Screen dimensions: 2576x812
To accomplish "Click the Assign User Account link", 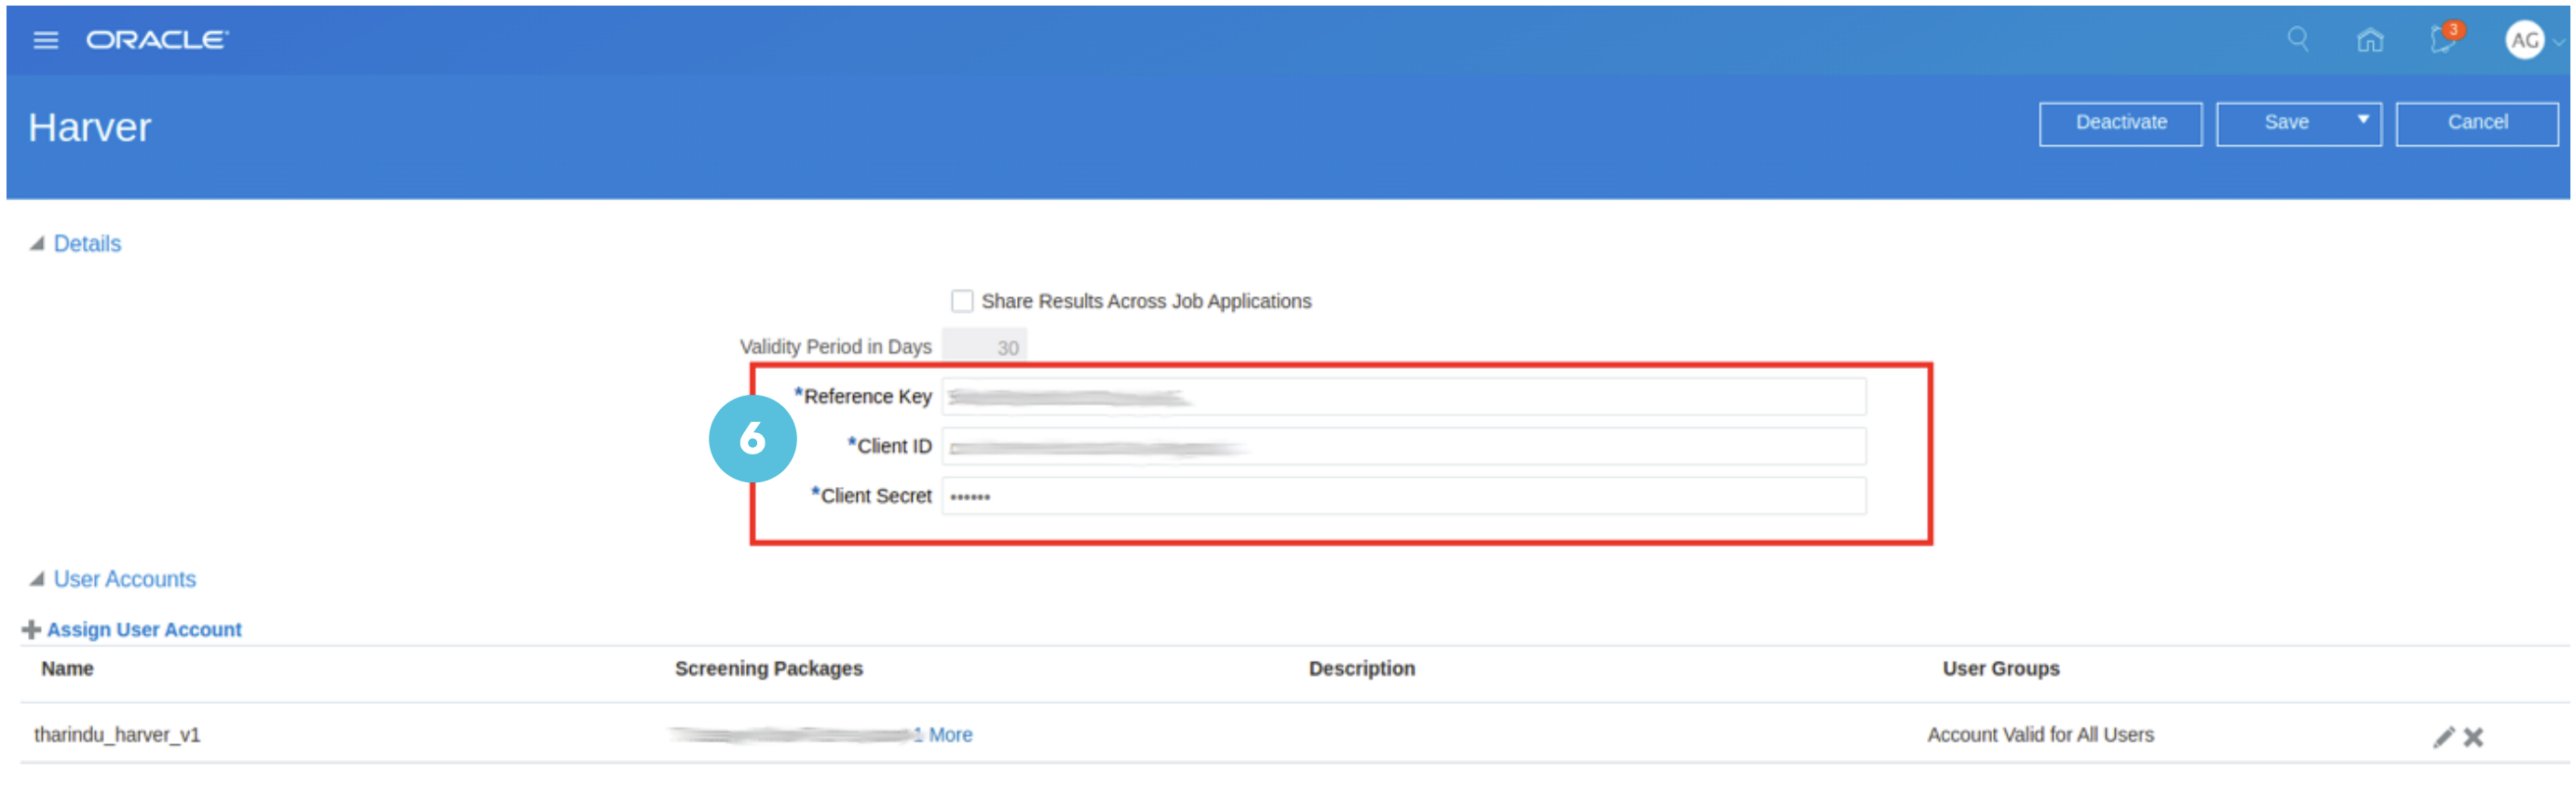I will [x=144, y=630].
